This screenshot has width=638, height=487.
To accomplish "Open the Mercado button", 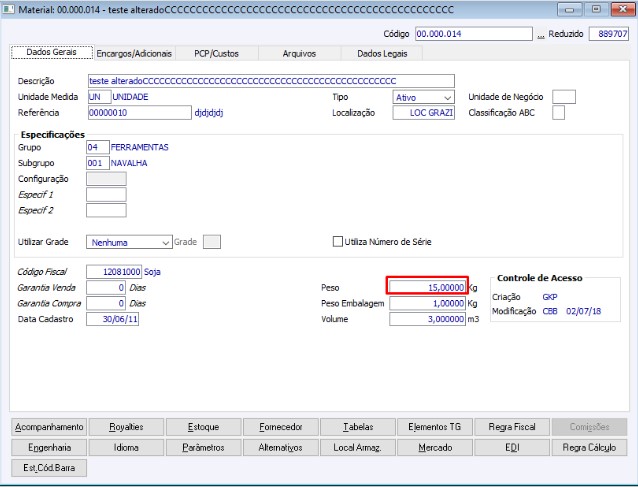I will tap(435, 448).
